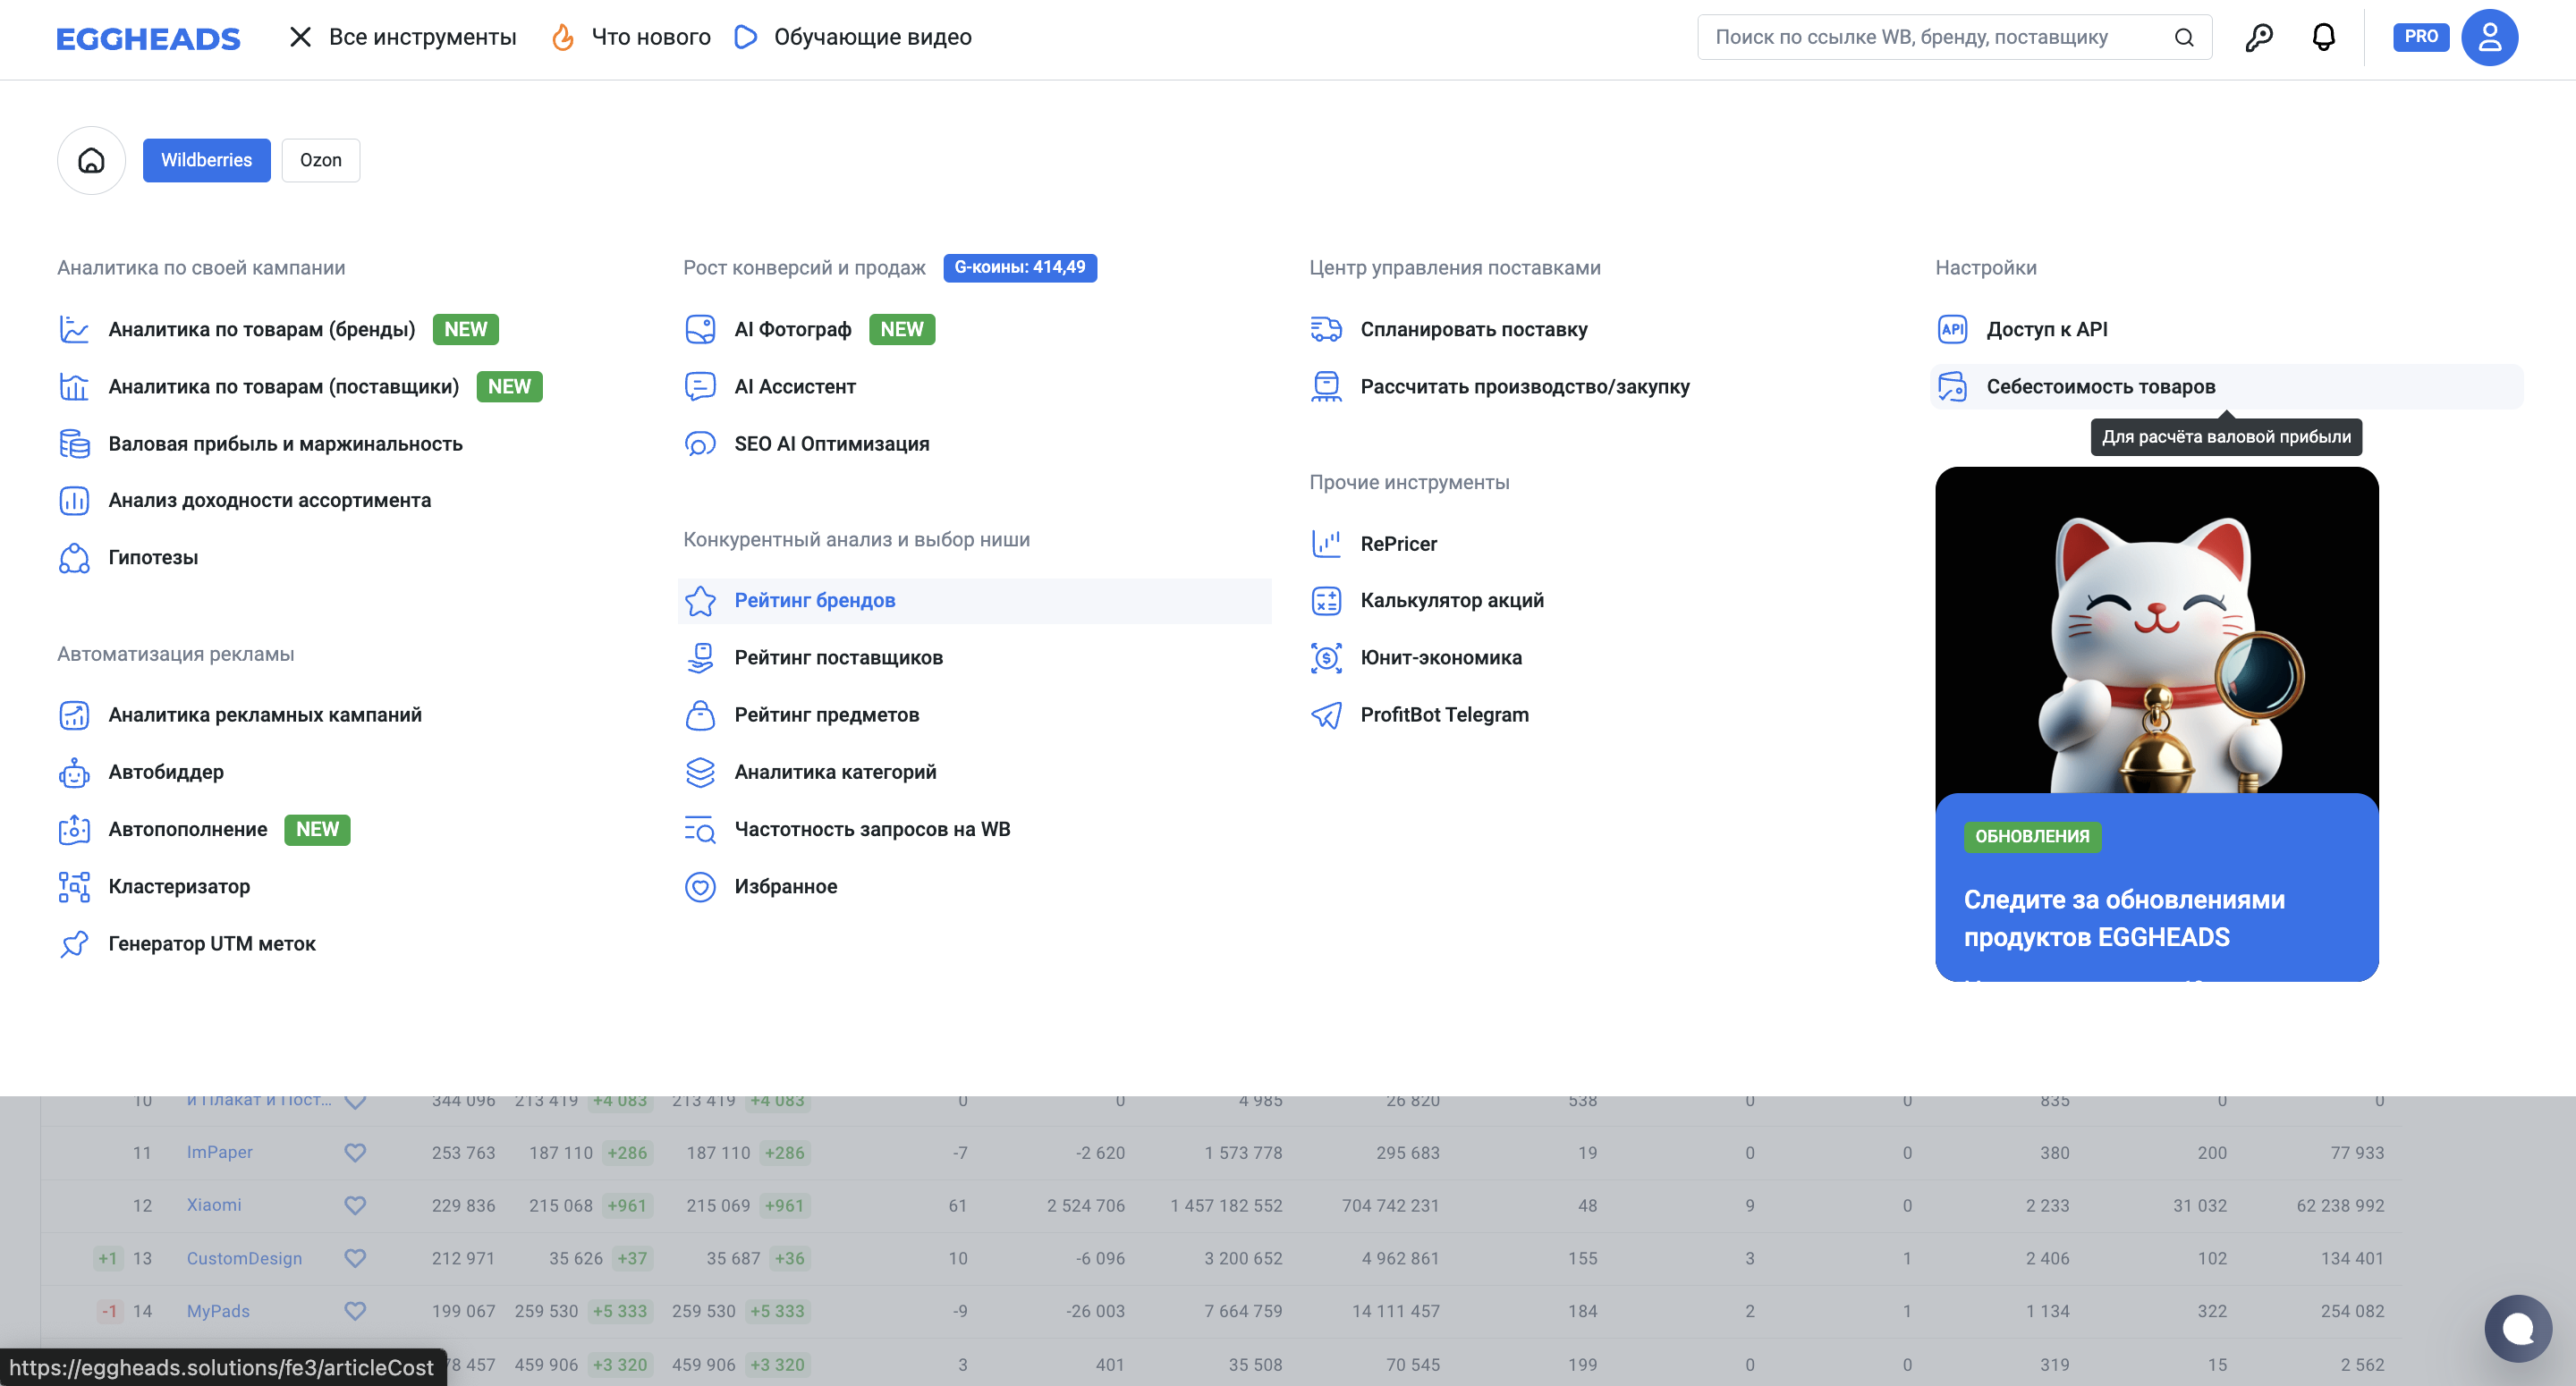This screenshot has width=2576, height=1386.
Task: Click the Аналитика категорий layers icon
Action: [700, 772]
